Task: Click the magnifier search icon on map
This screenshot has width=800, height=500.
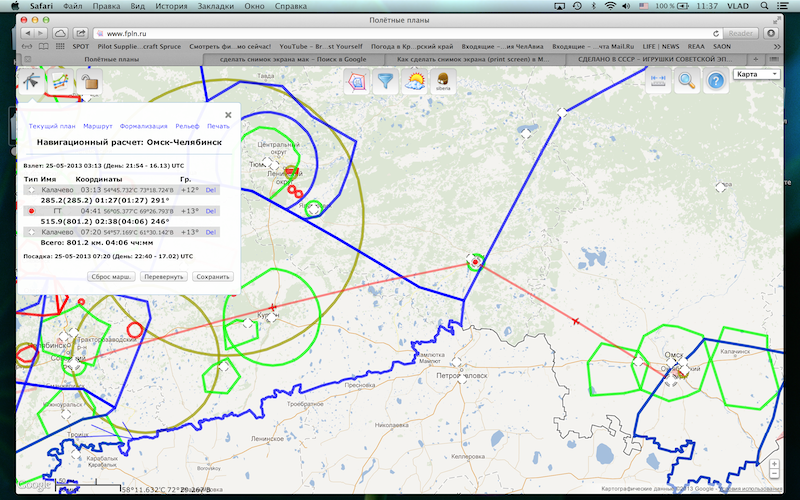Action: 686,82
